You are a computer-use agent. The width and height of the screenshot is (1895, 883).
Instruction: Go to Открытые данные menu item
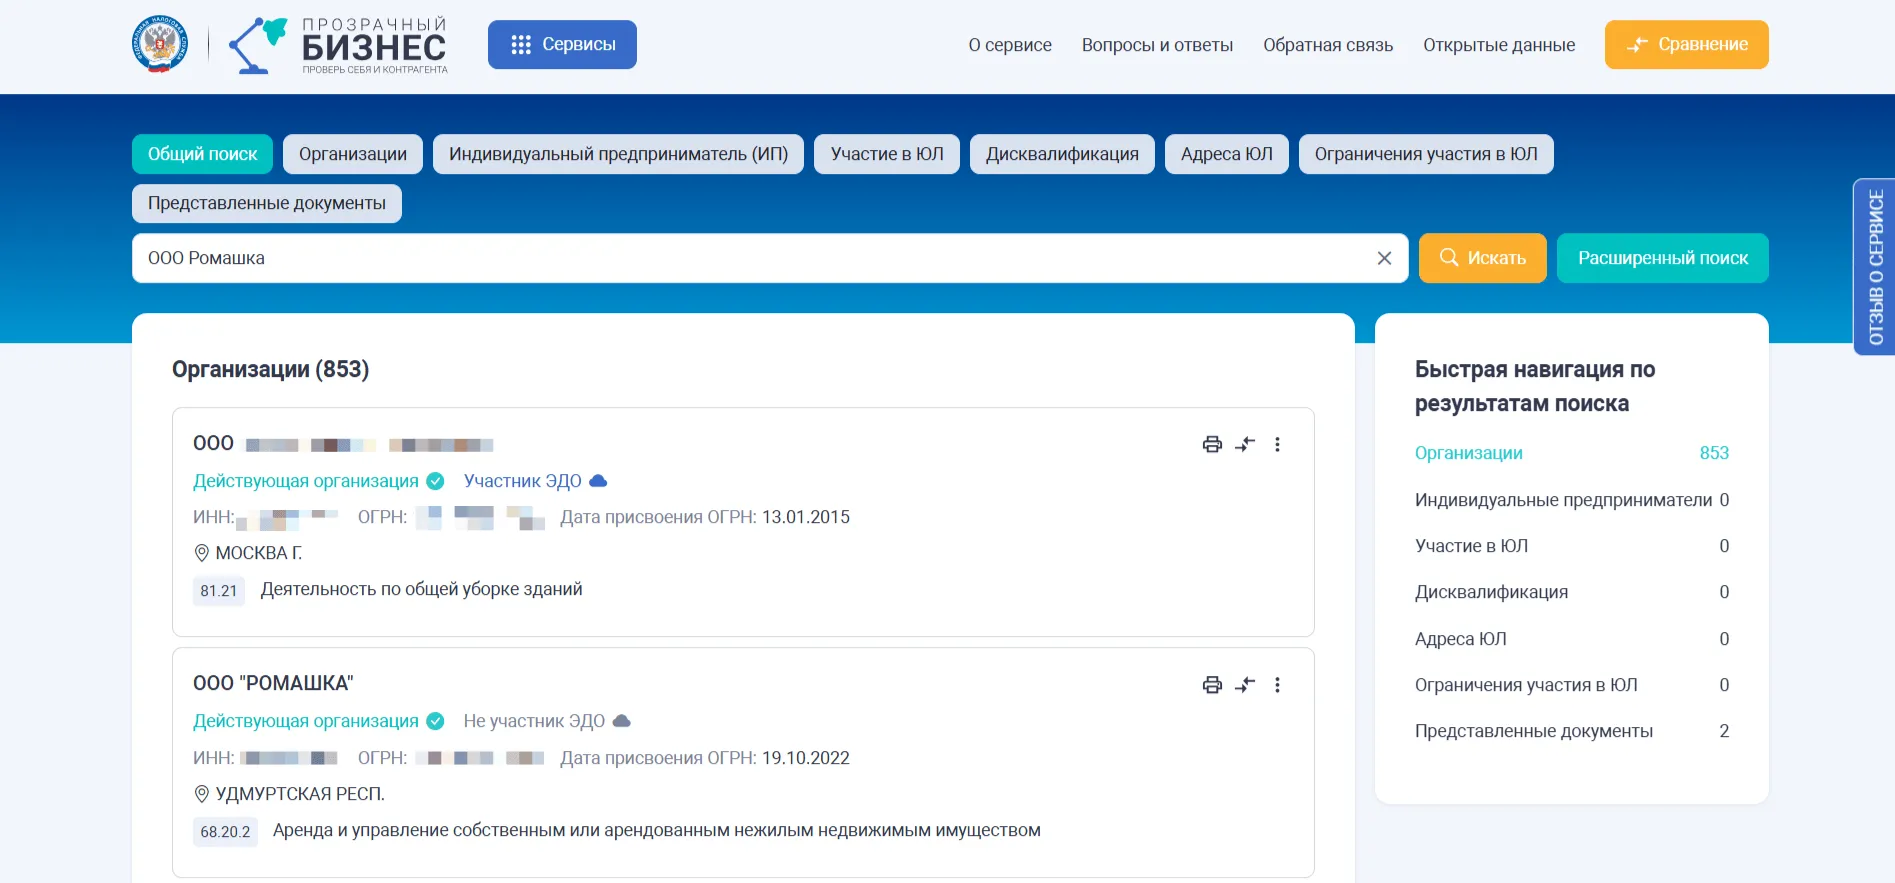[x=1498, y=45]
